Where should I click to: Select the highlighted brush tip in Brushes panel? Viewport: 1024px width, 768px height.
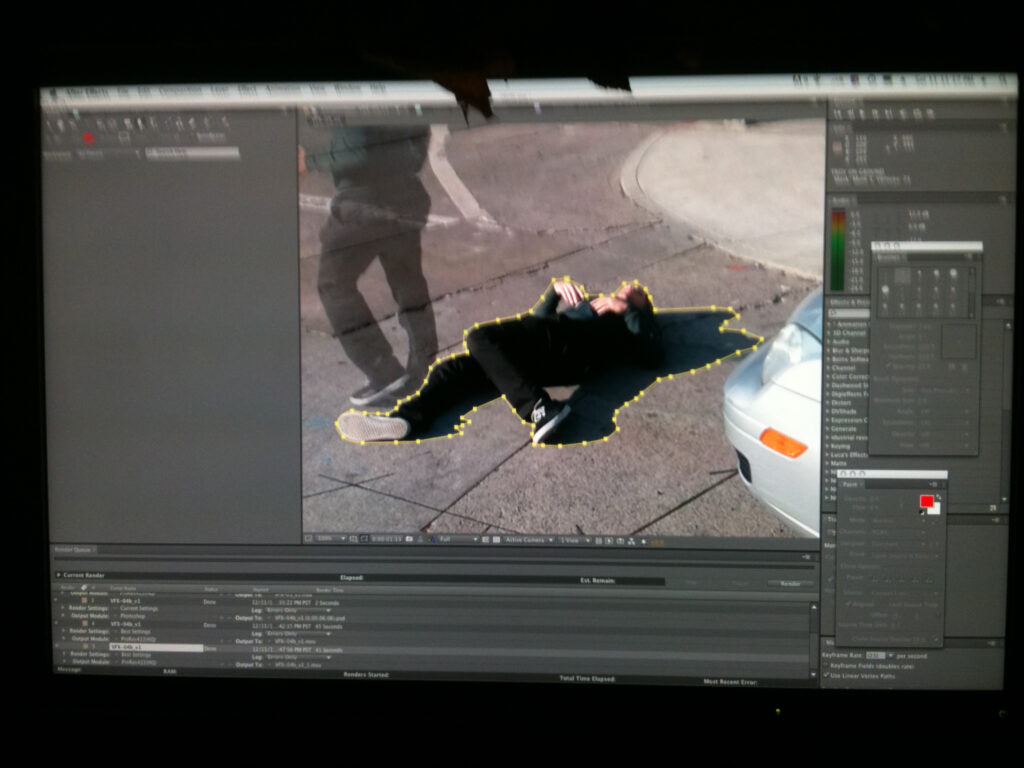click(x=903, y=275)
